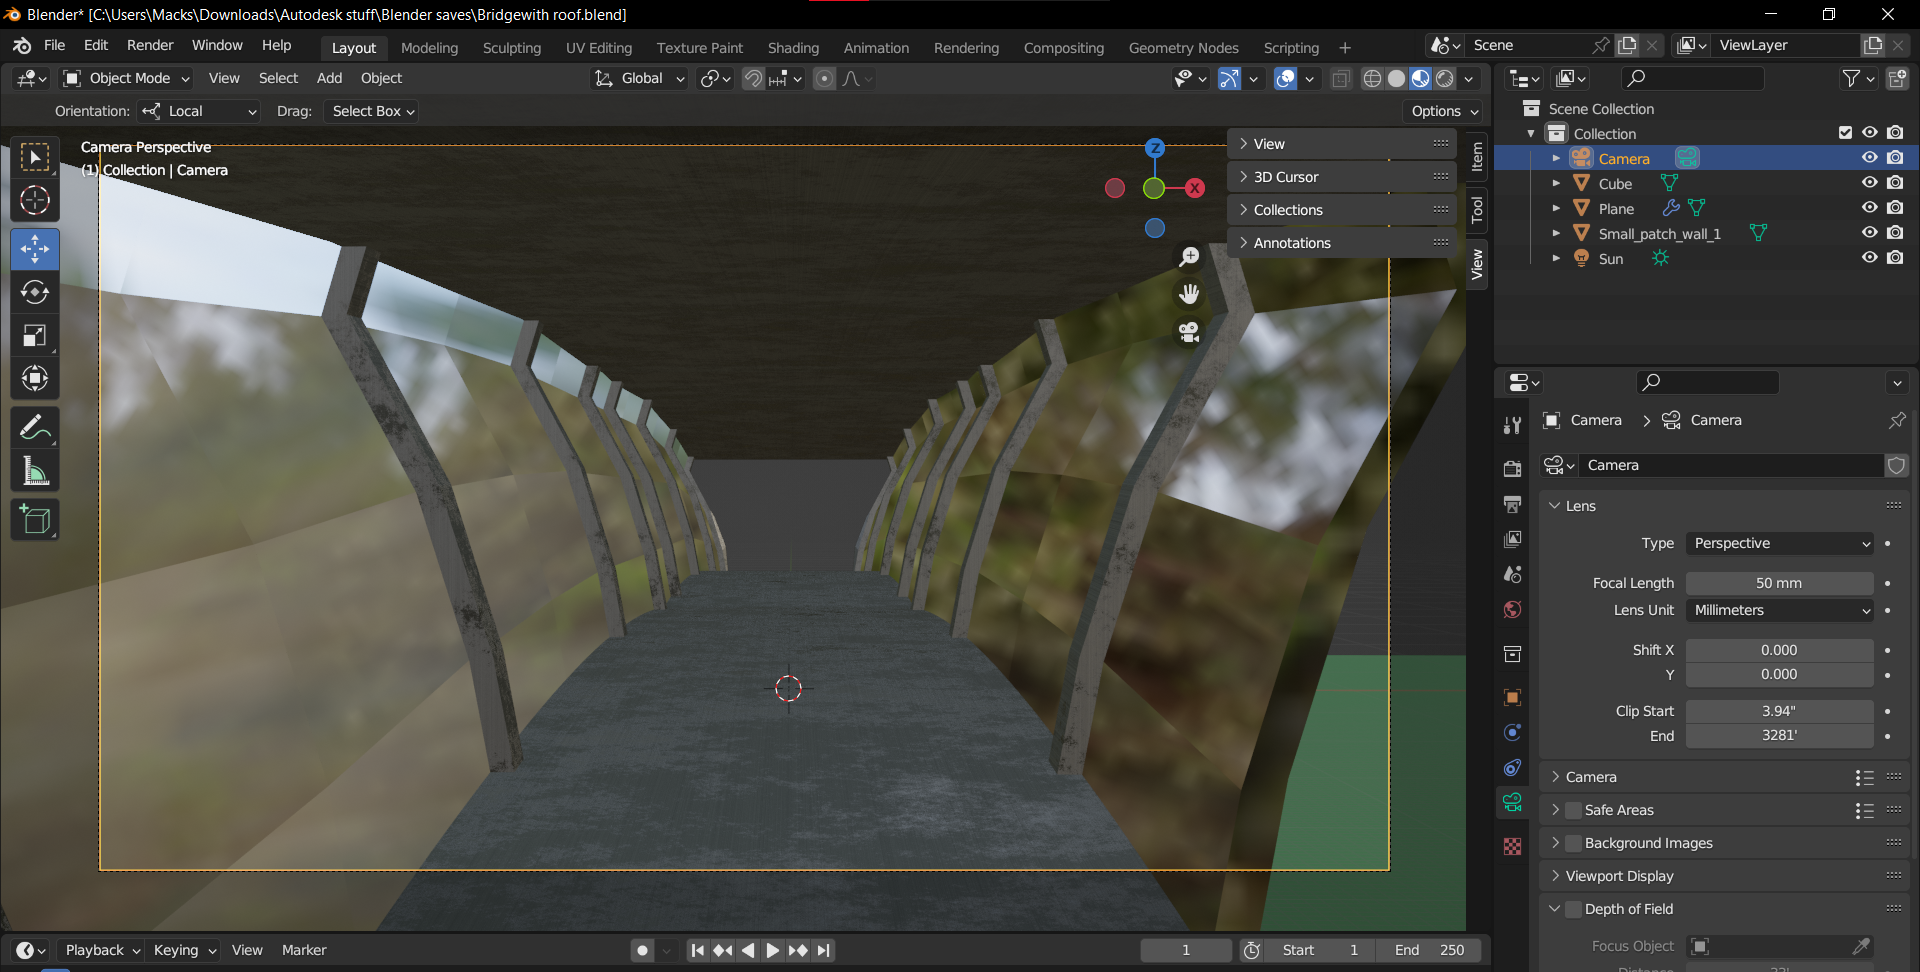Enable the Safe Areas checkbox
This screenshot has width=1920, height=972.
(x=1574, y=810)
